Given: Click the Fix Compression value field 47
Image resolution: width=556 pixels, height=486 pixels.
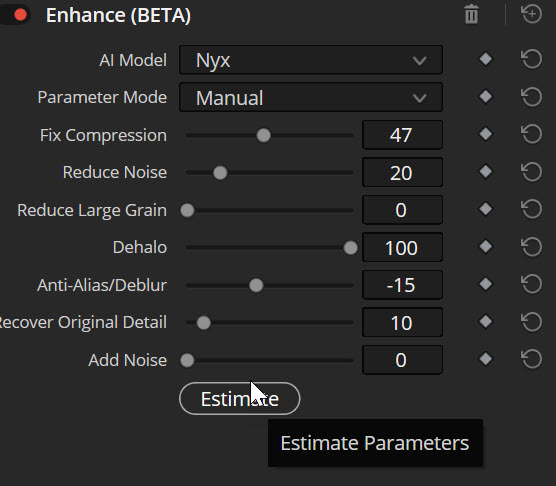Looking at the screenshot, I should [x=402, y=135].
